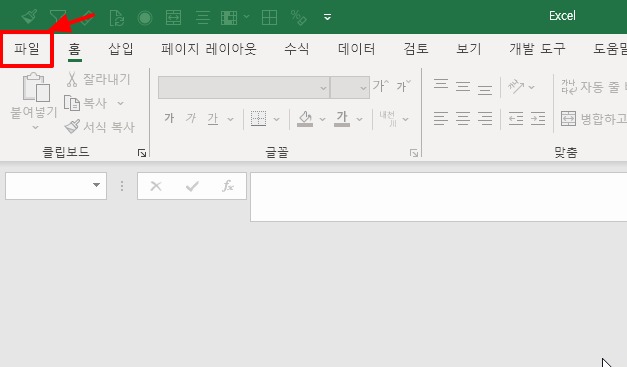Toggle bold 가 formatting
The height and width of the screenshot is (367, 627).
pos(169,118)
